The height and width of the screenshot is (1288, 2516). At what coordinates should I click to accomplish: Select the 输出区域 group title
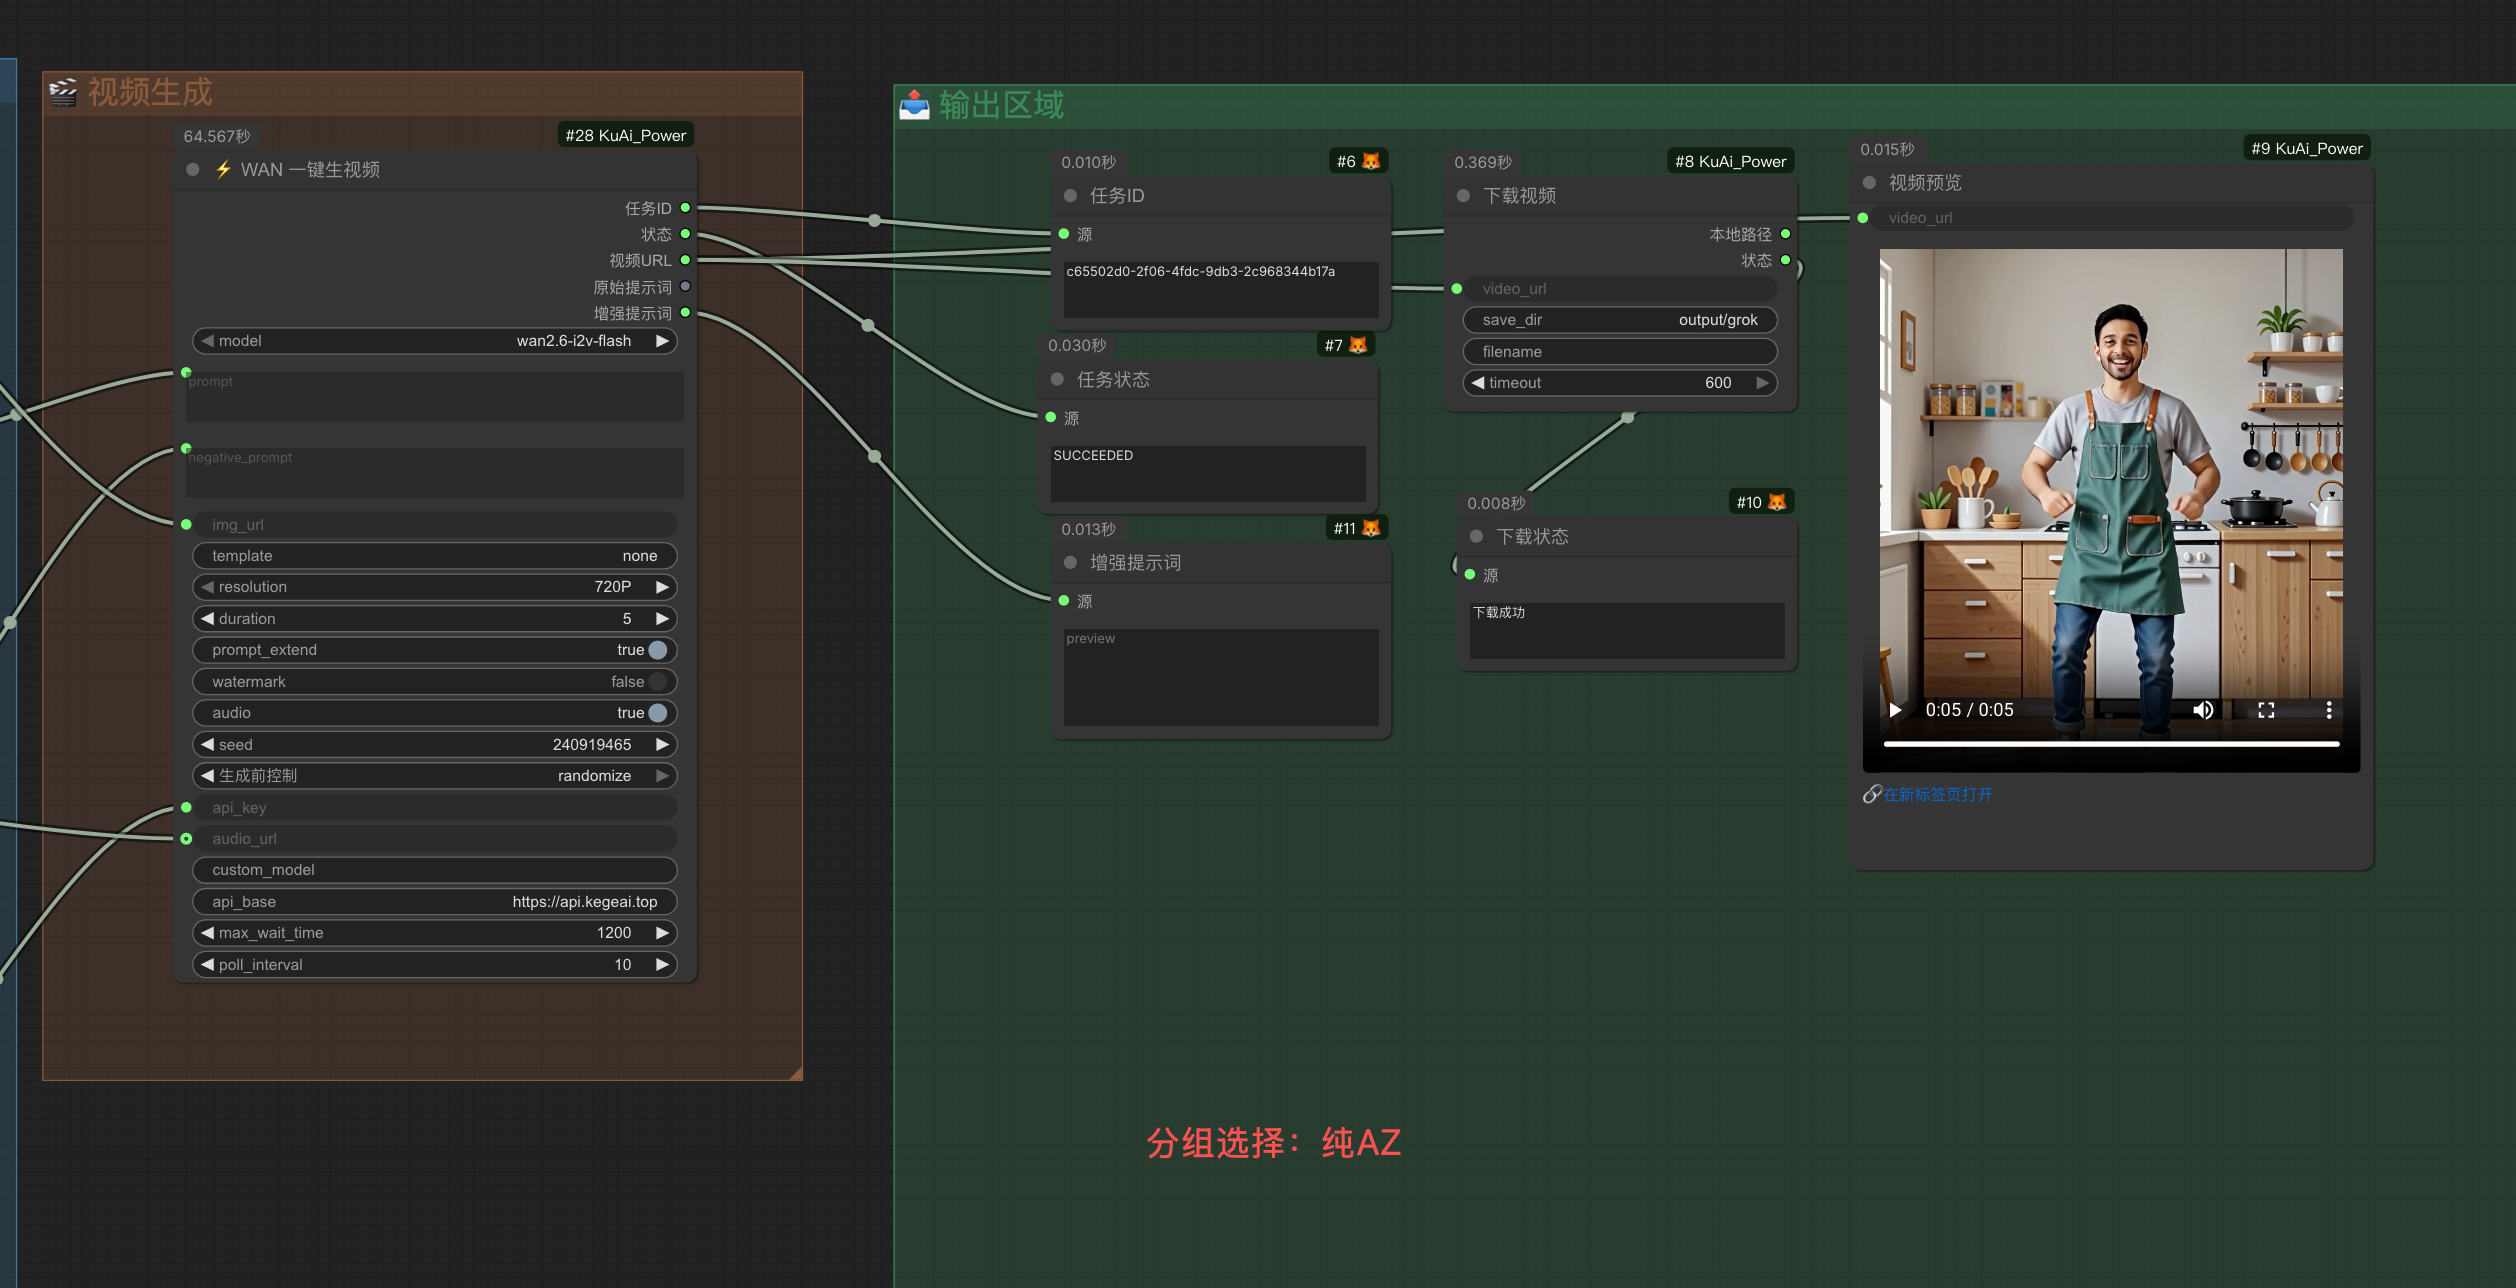click(x=1000, y=105)
